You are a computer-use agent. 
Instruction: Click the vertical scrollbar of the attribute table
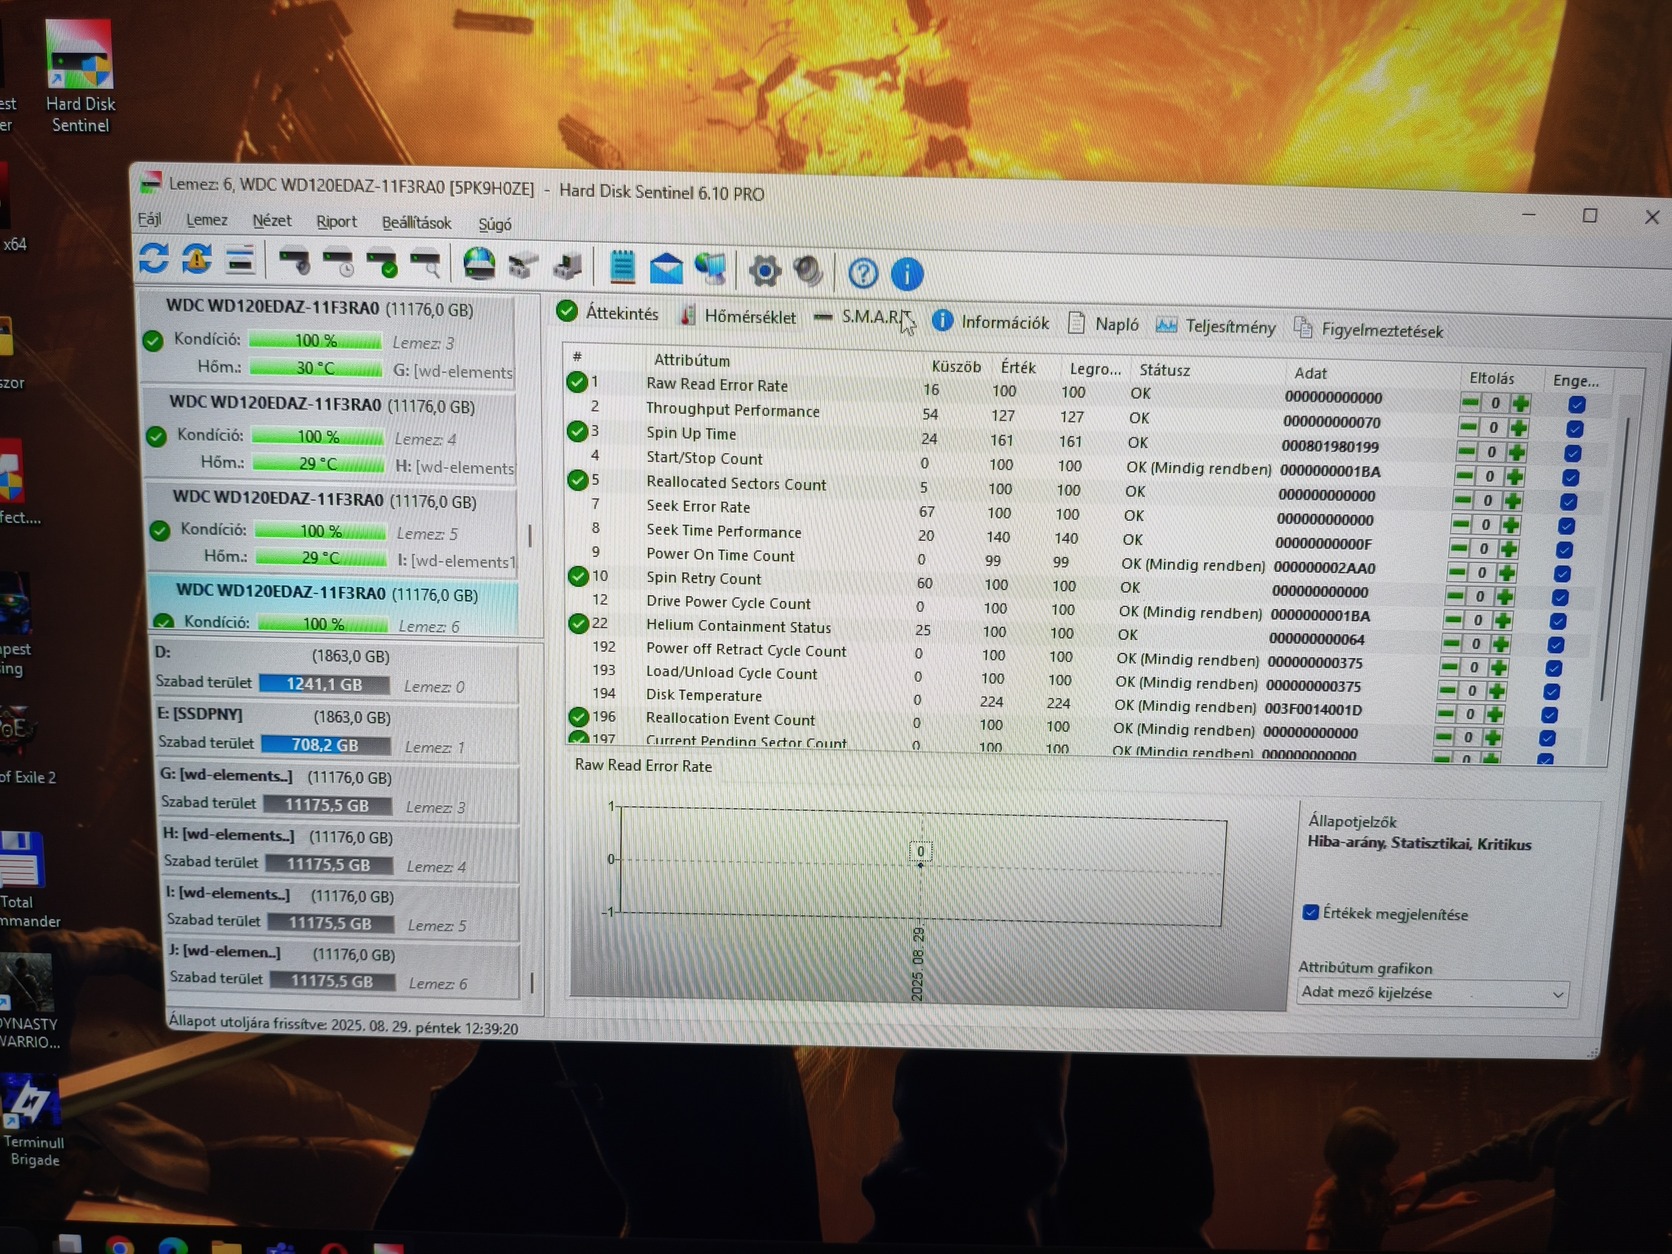click(x=1615, y=560)
